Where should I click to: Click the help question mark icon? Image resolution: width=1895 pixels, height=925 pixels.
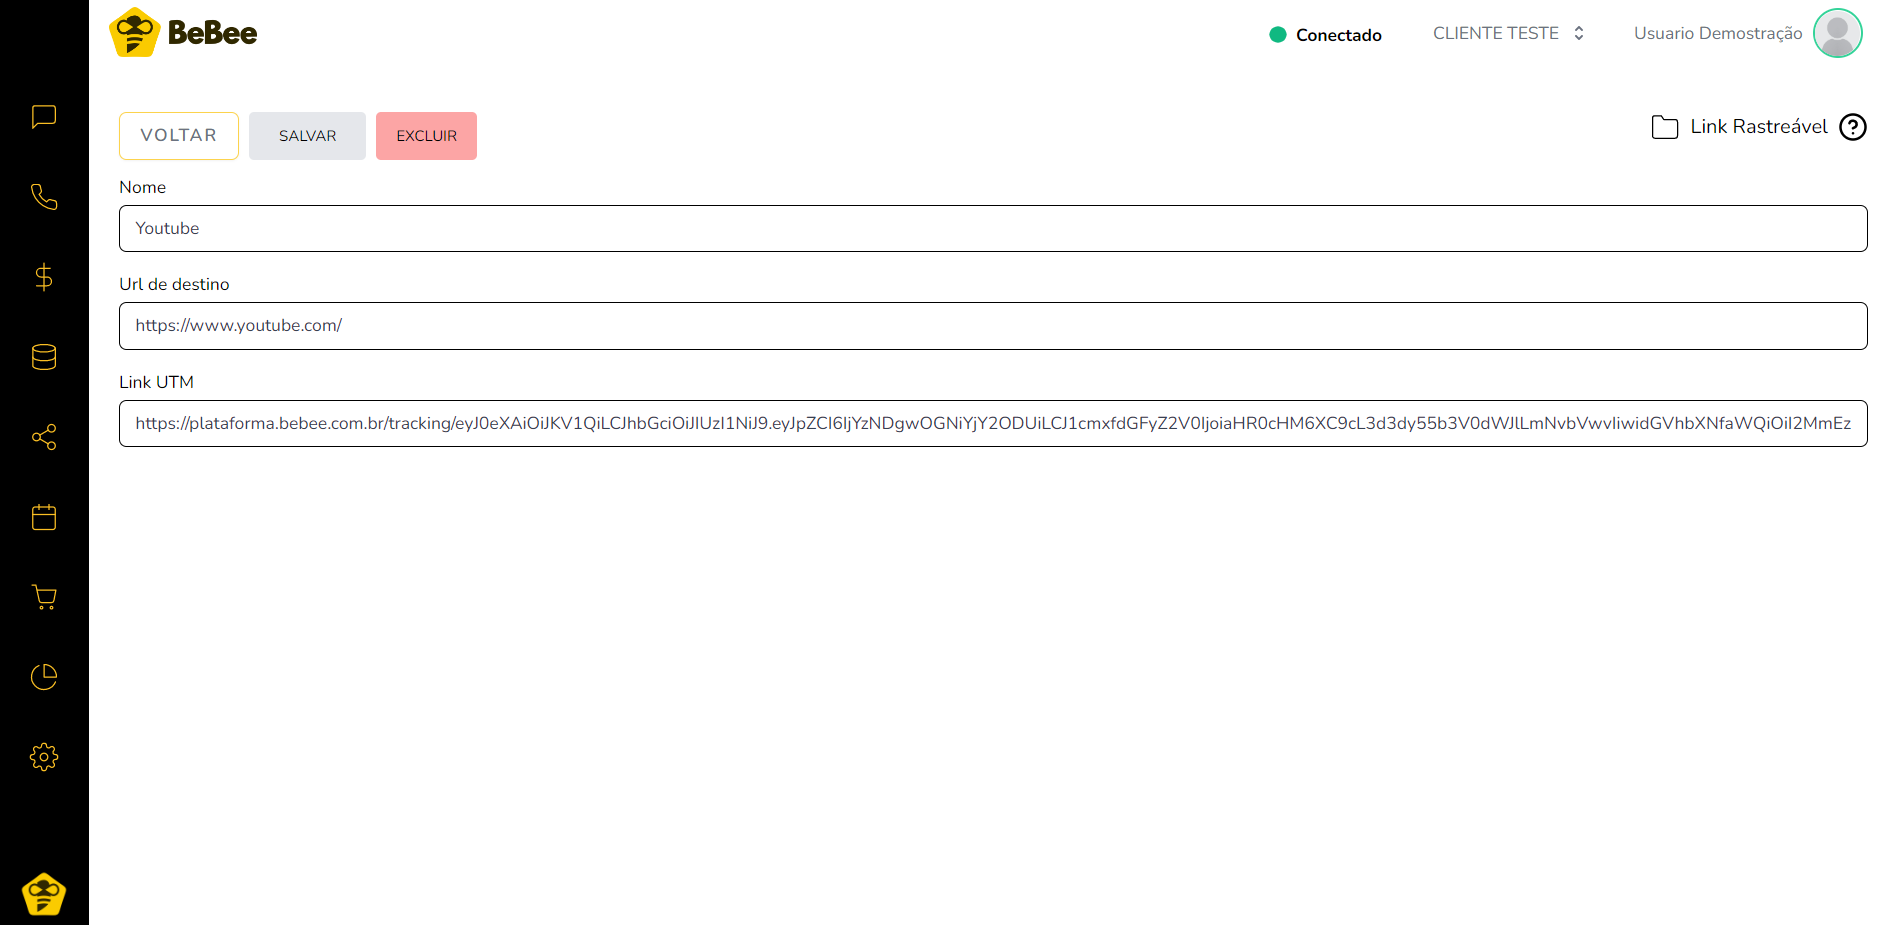coord(1852,127)
